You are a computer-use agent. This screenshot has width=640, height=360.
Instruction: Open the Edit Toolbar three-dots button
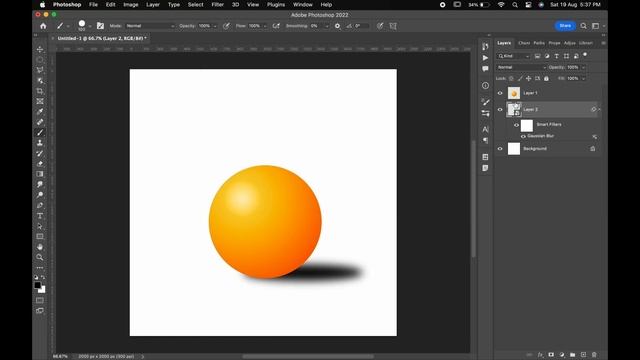pyautogui.click(x=40, y=268)
